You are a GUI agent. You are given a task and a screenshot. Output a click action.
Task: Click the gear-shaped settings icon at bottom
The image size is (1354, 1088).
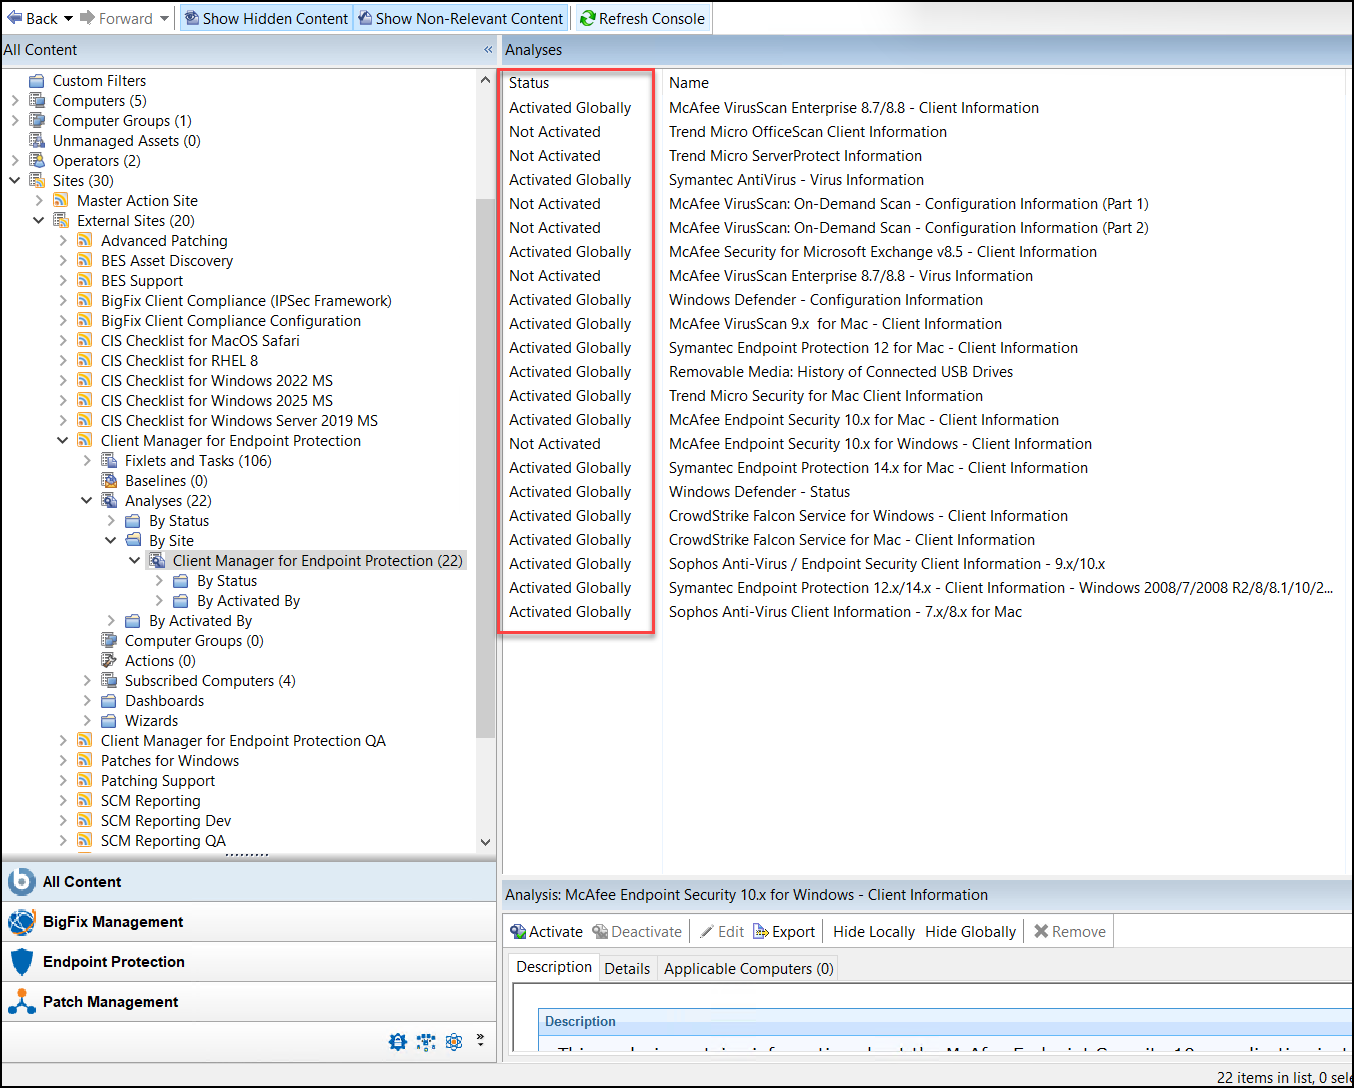tap(397, 1041)
